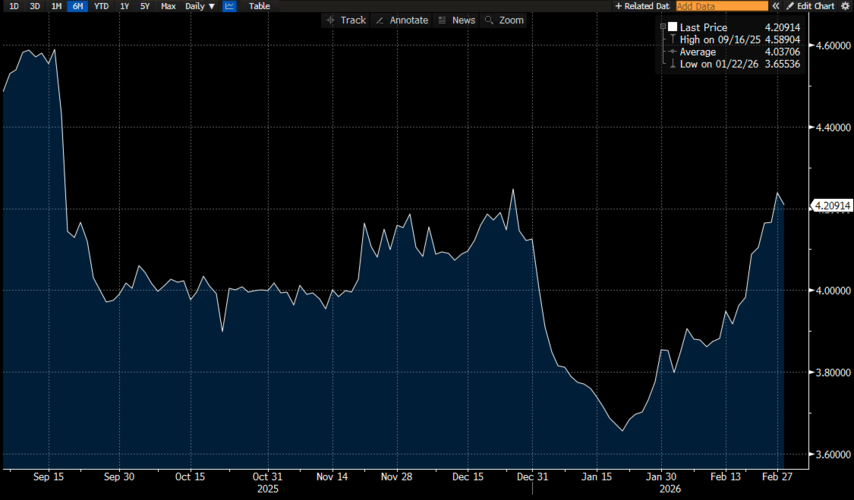Switch range to 1D
The height and width of the screenshot is (500, 854).
pyautogui.click(x=13, y=6)
